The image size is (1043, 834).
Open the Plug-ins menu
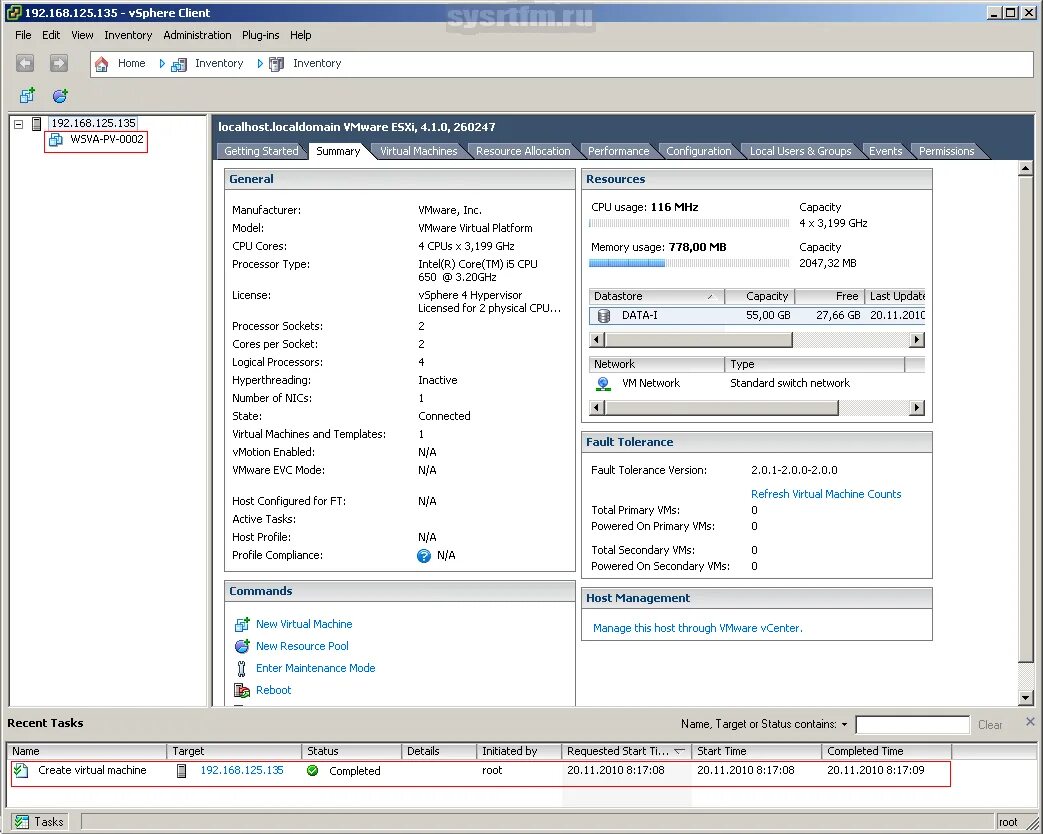click(261, 35)
